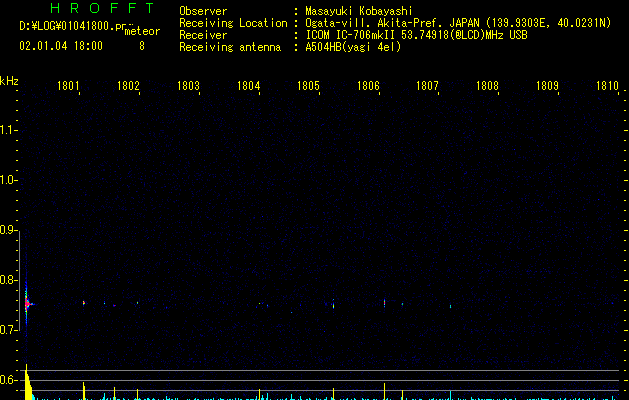Click the kHz axis unit label

coord(9,81)
